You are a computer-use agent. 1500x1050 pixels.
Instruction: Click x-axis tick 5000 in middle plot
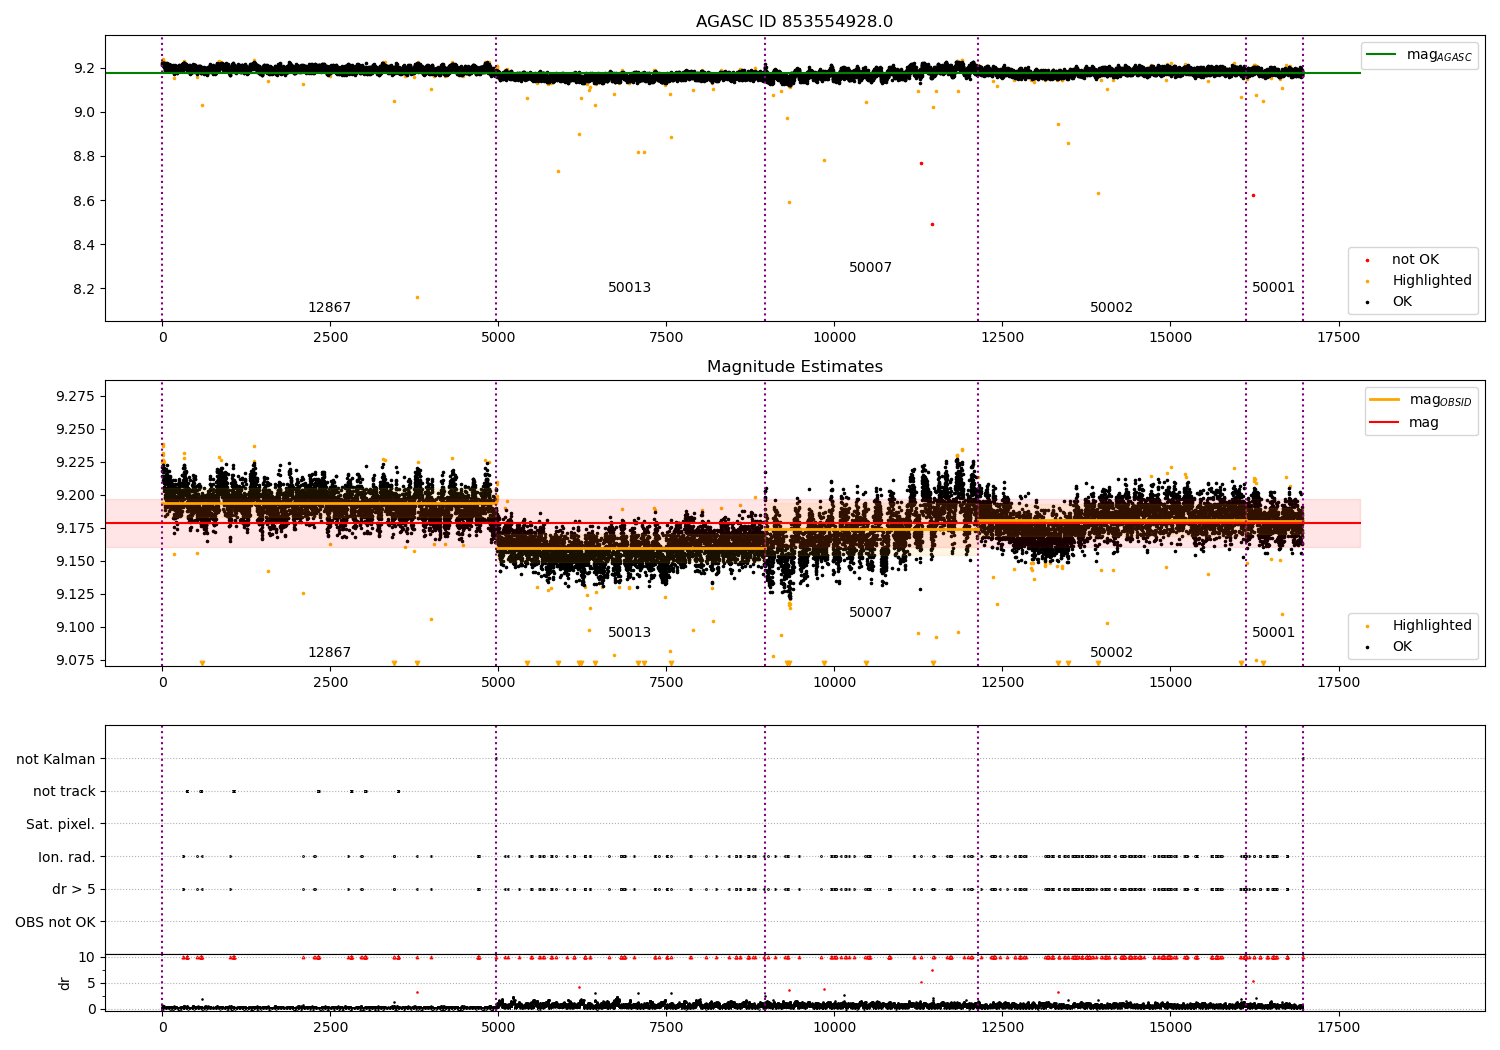point(498,683)
